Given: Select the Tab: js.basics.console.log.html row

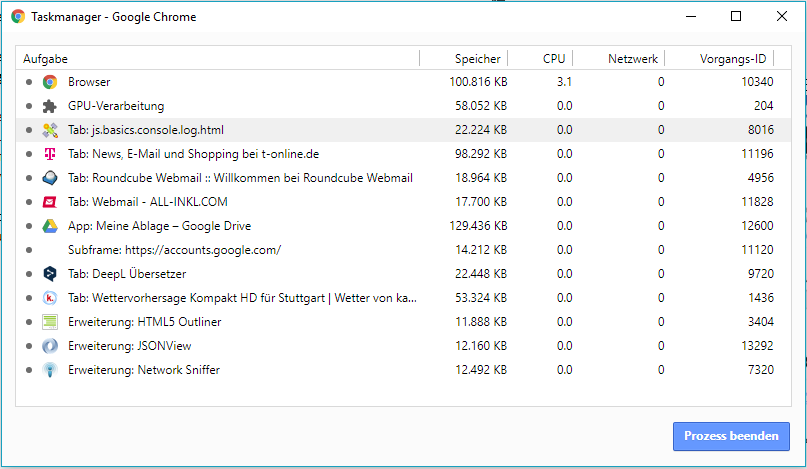Looking at the screenshot, I should (x=403, y=130).
